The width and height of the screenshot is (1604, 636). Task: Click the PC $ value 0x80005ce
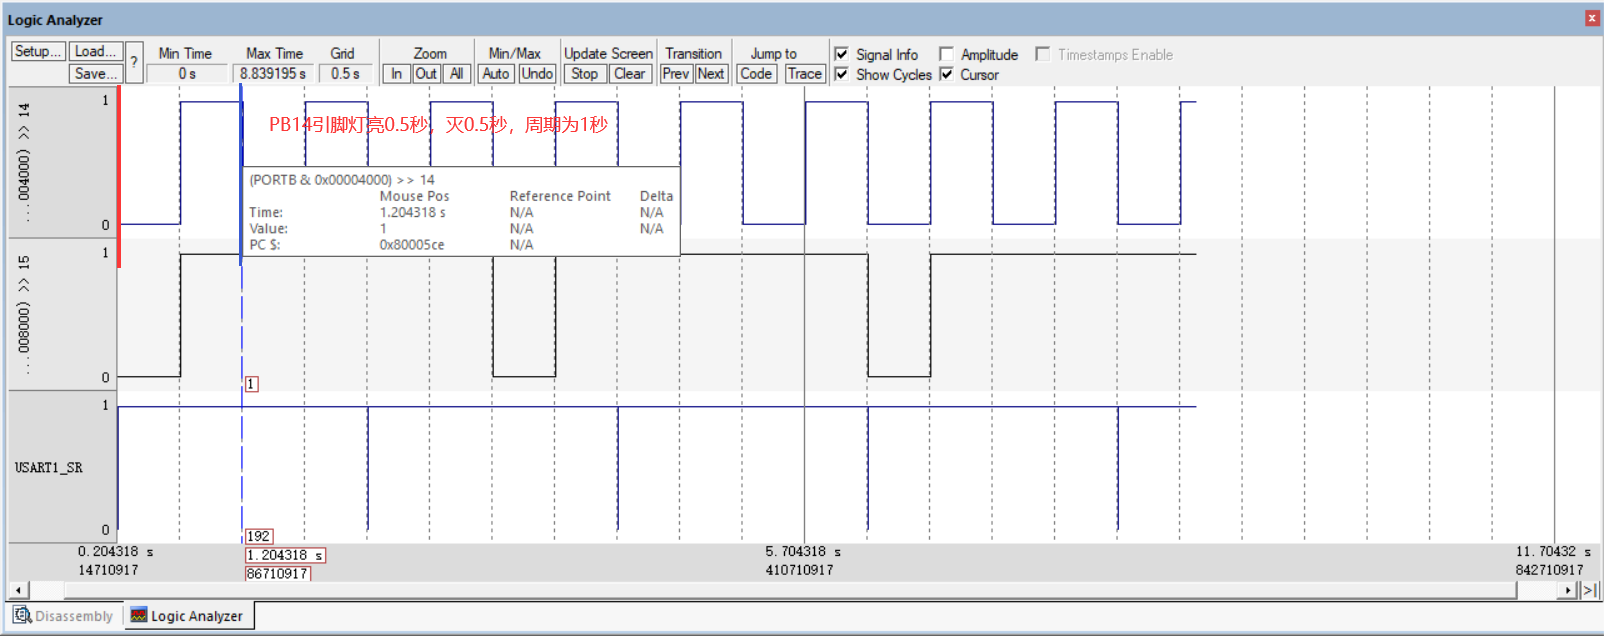click(x=412, y=244)
